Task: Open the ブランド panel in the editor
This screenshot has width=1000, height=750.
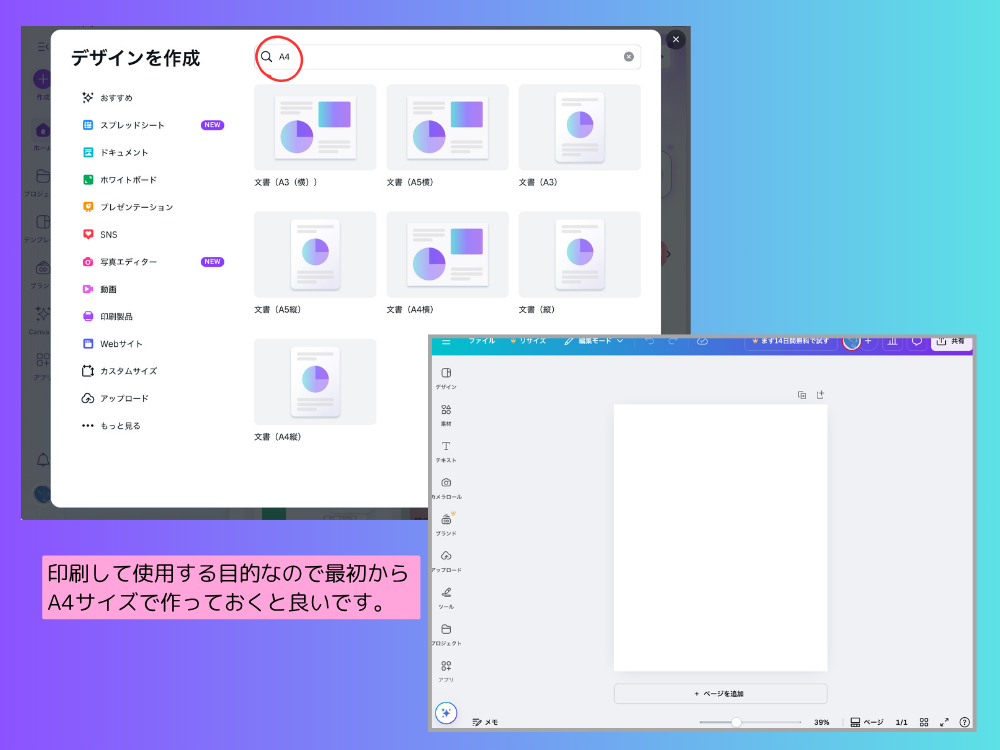Action: (446, 524)
